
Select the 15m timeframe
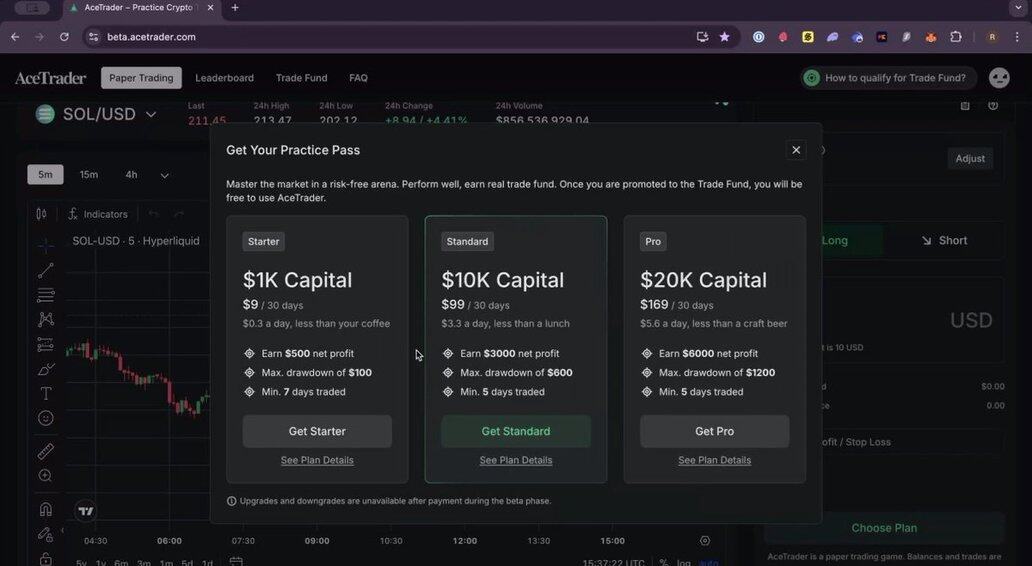89,174
